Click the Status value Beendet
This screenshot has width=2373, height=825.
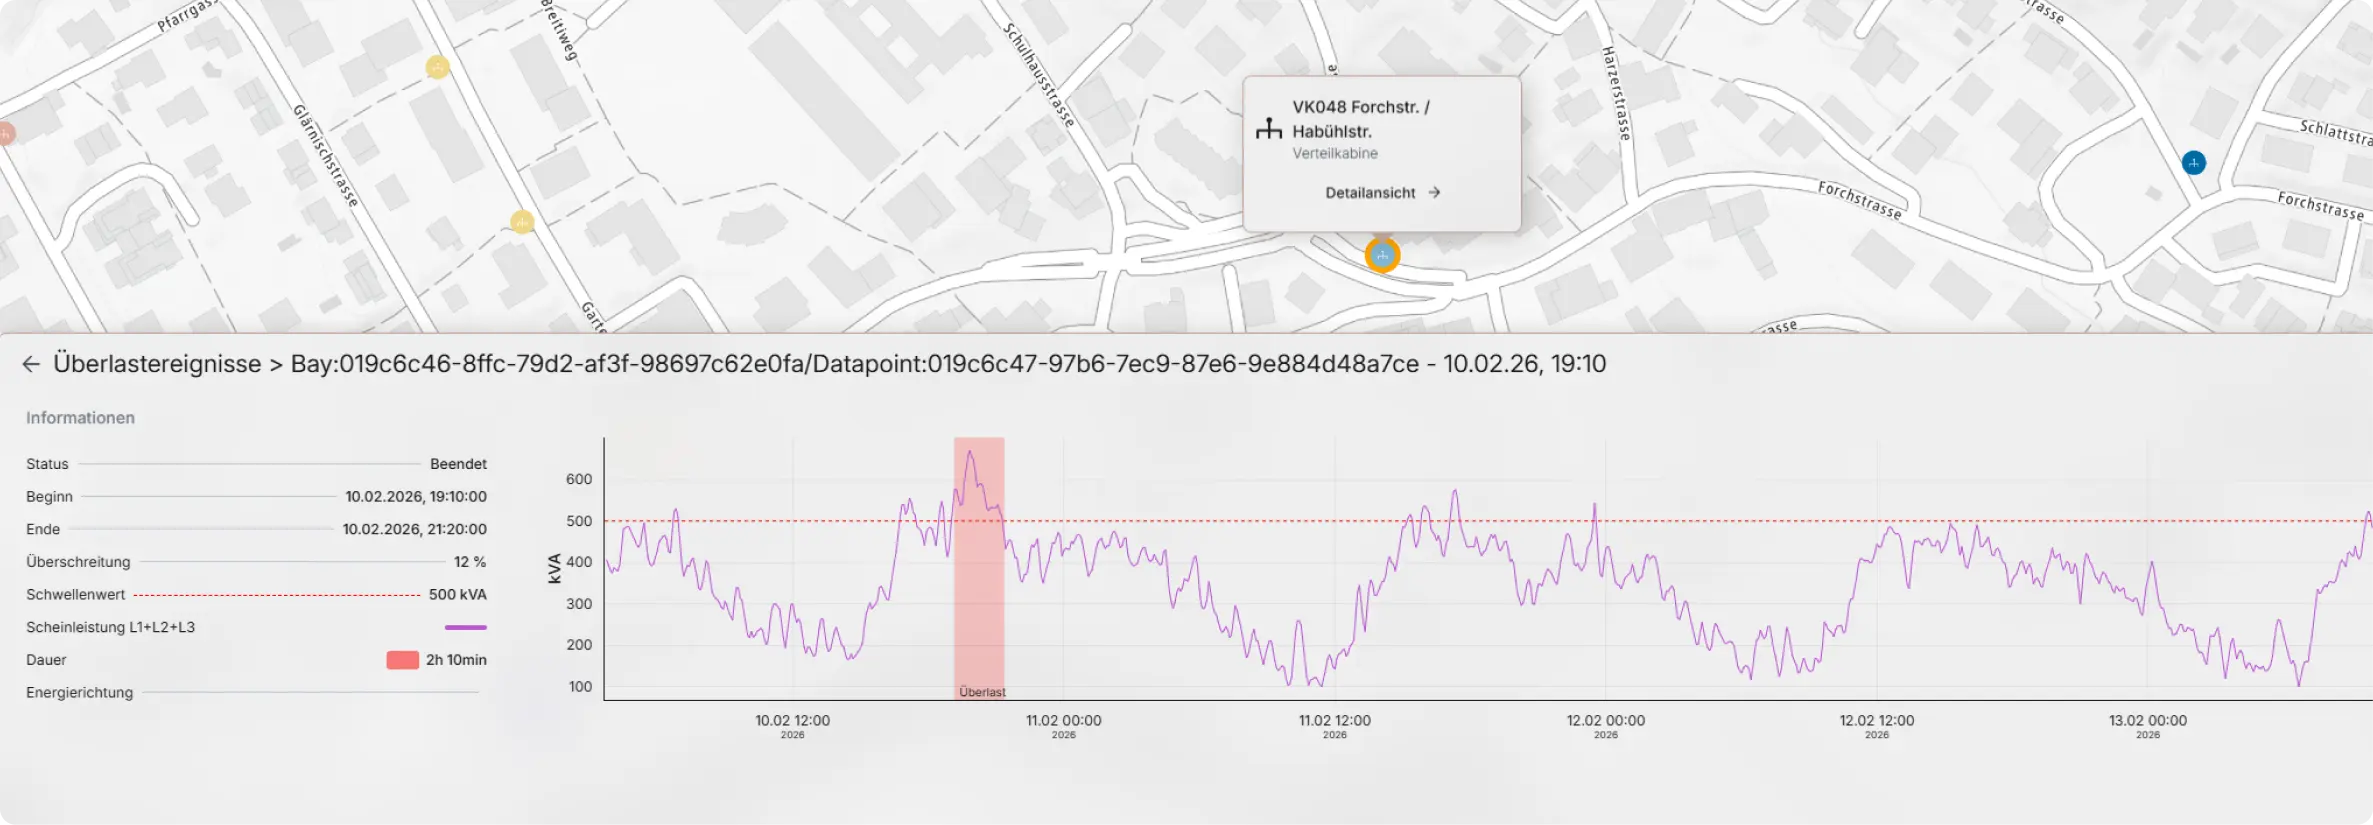458,464
